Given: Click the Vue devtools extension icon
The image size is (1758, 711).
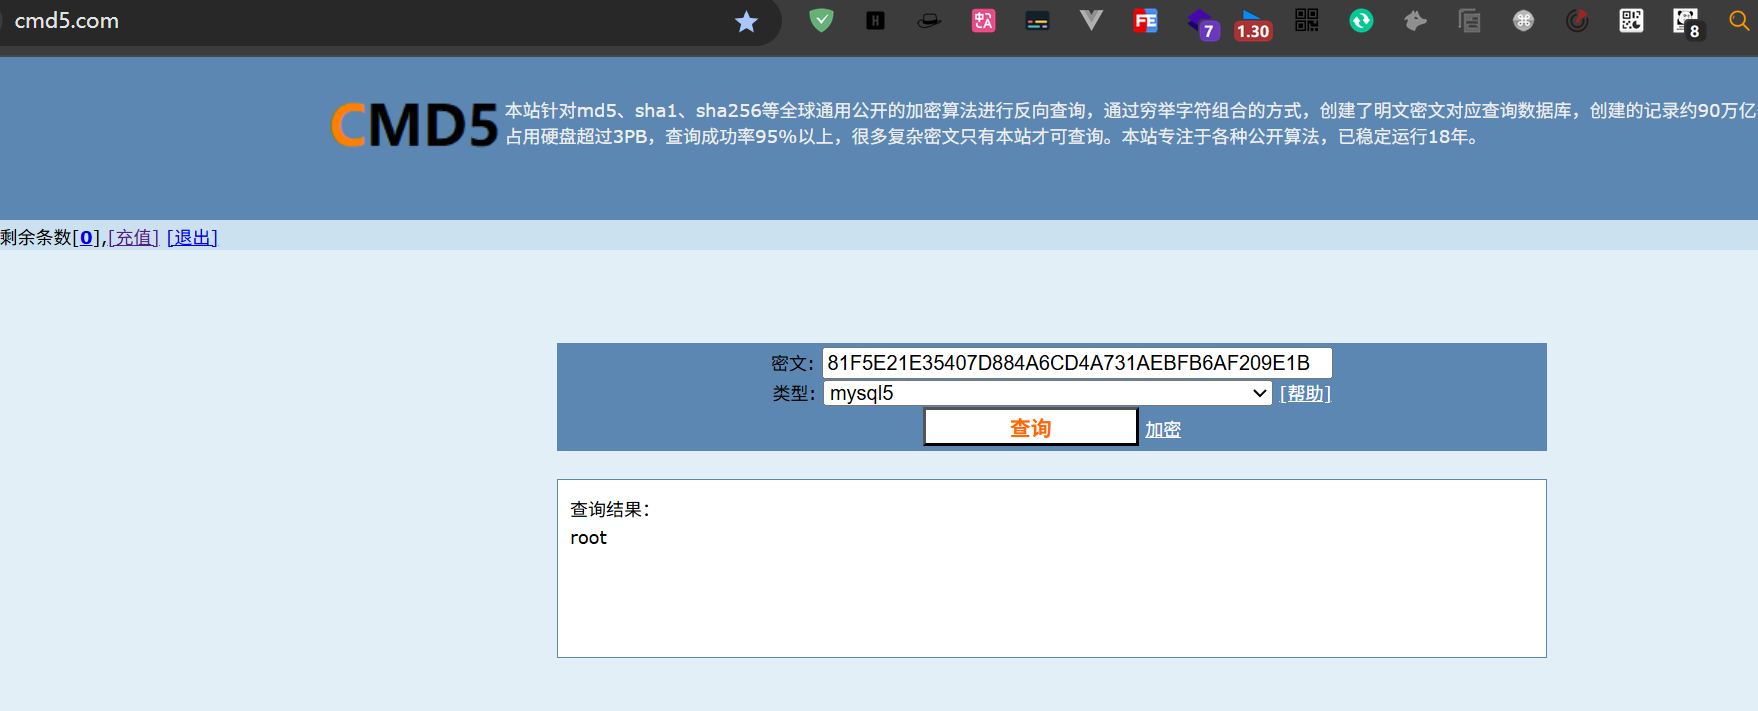Looking at the screenshot, I should click(x=1091, y=20).
